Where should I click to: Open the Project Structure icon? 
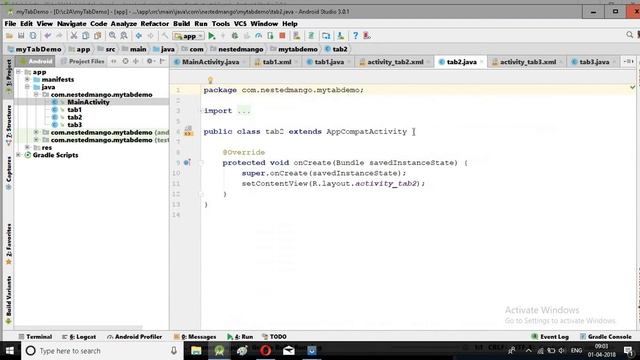326,36
